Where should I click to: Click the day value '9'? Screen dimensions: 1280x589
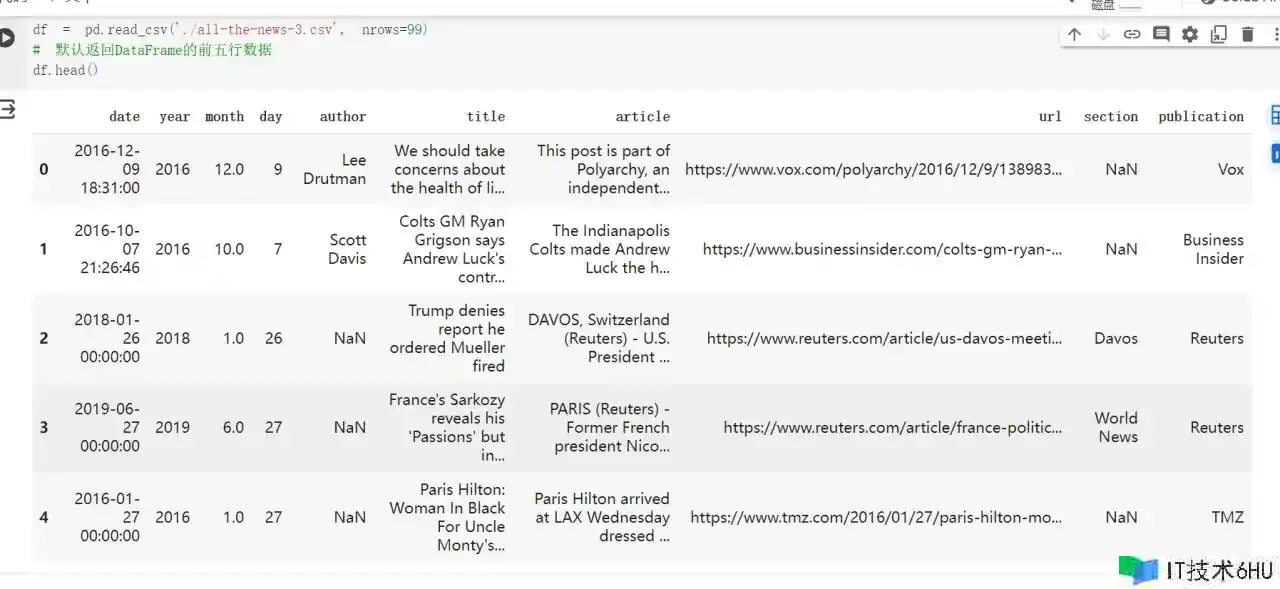pos(278,169)
